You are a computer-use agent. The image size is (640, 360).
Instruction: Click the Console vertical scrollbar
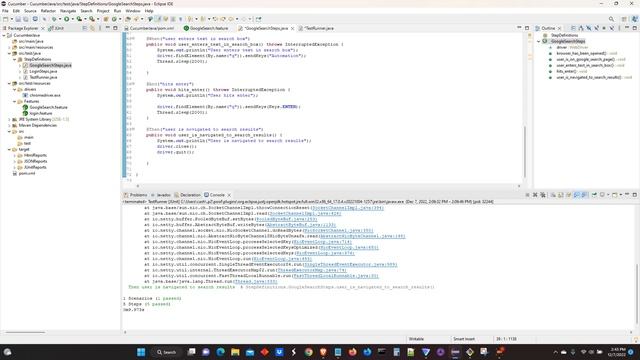point(636,294)
